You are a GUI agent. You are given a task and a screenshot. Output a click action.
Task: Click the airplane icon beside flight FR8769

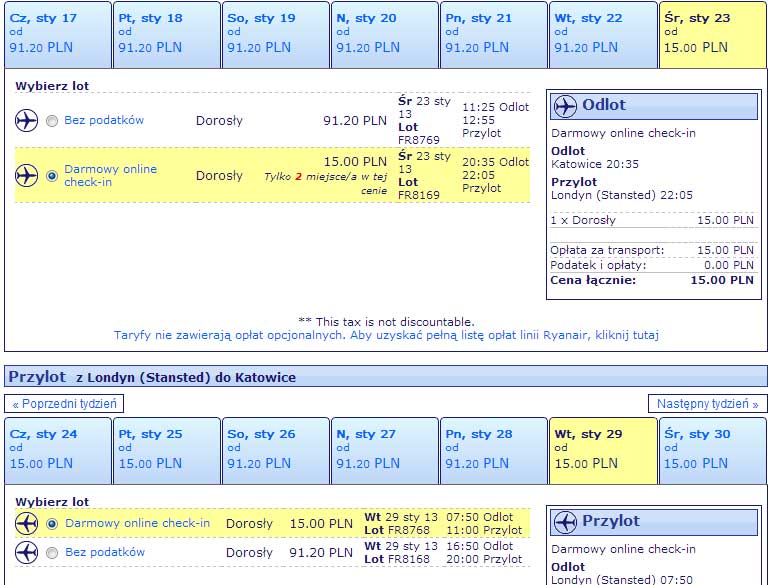tap(26, 121)
